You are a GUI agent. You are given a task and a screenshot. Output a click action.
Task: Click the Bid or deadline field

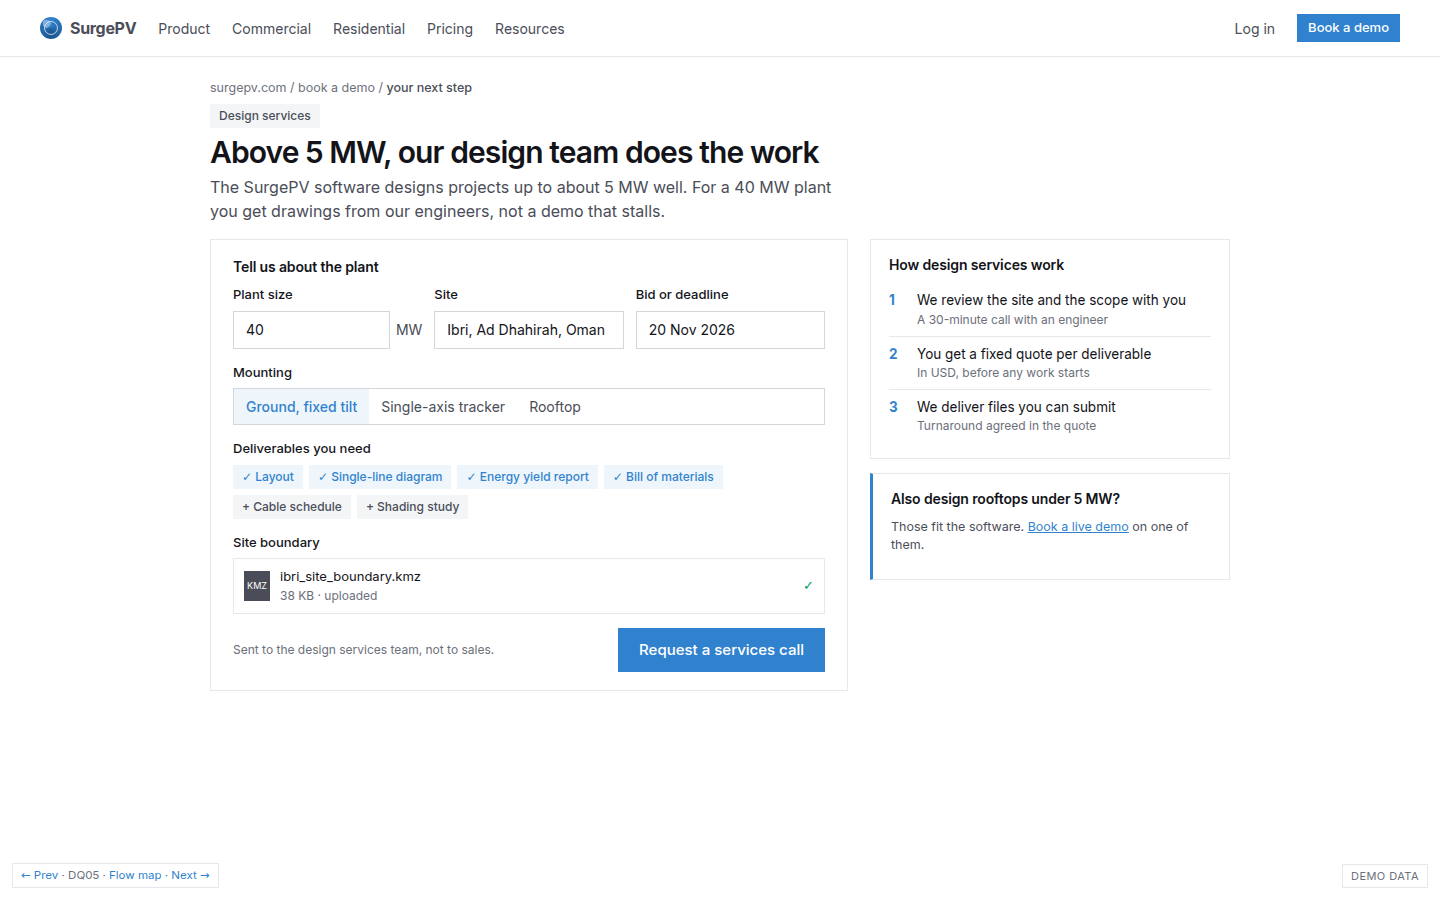[730, 330]
